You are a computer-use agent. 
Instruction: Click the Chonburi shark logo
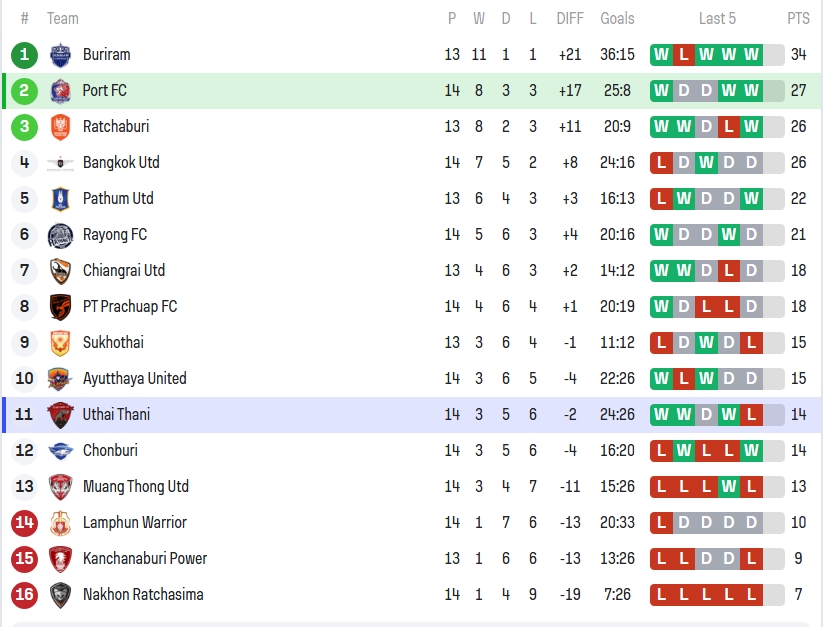[x=60, y=451]
